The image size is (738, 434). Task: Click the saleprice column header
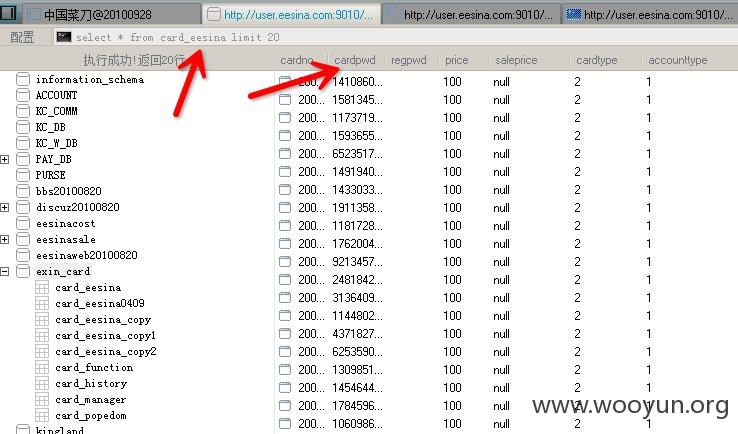[x=516, y=60]
